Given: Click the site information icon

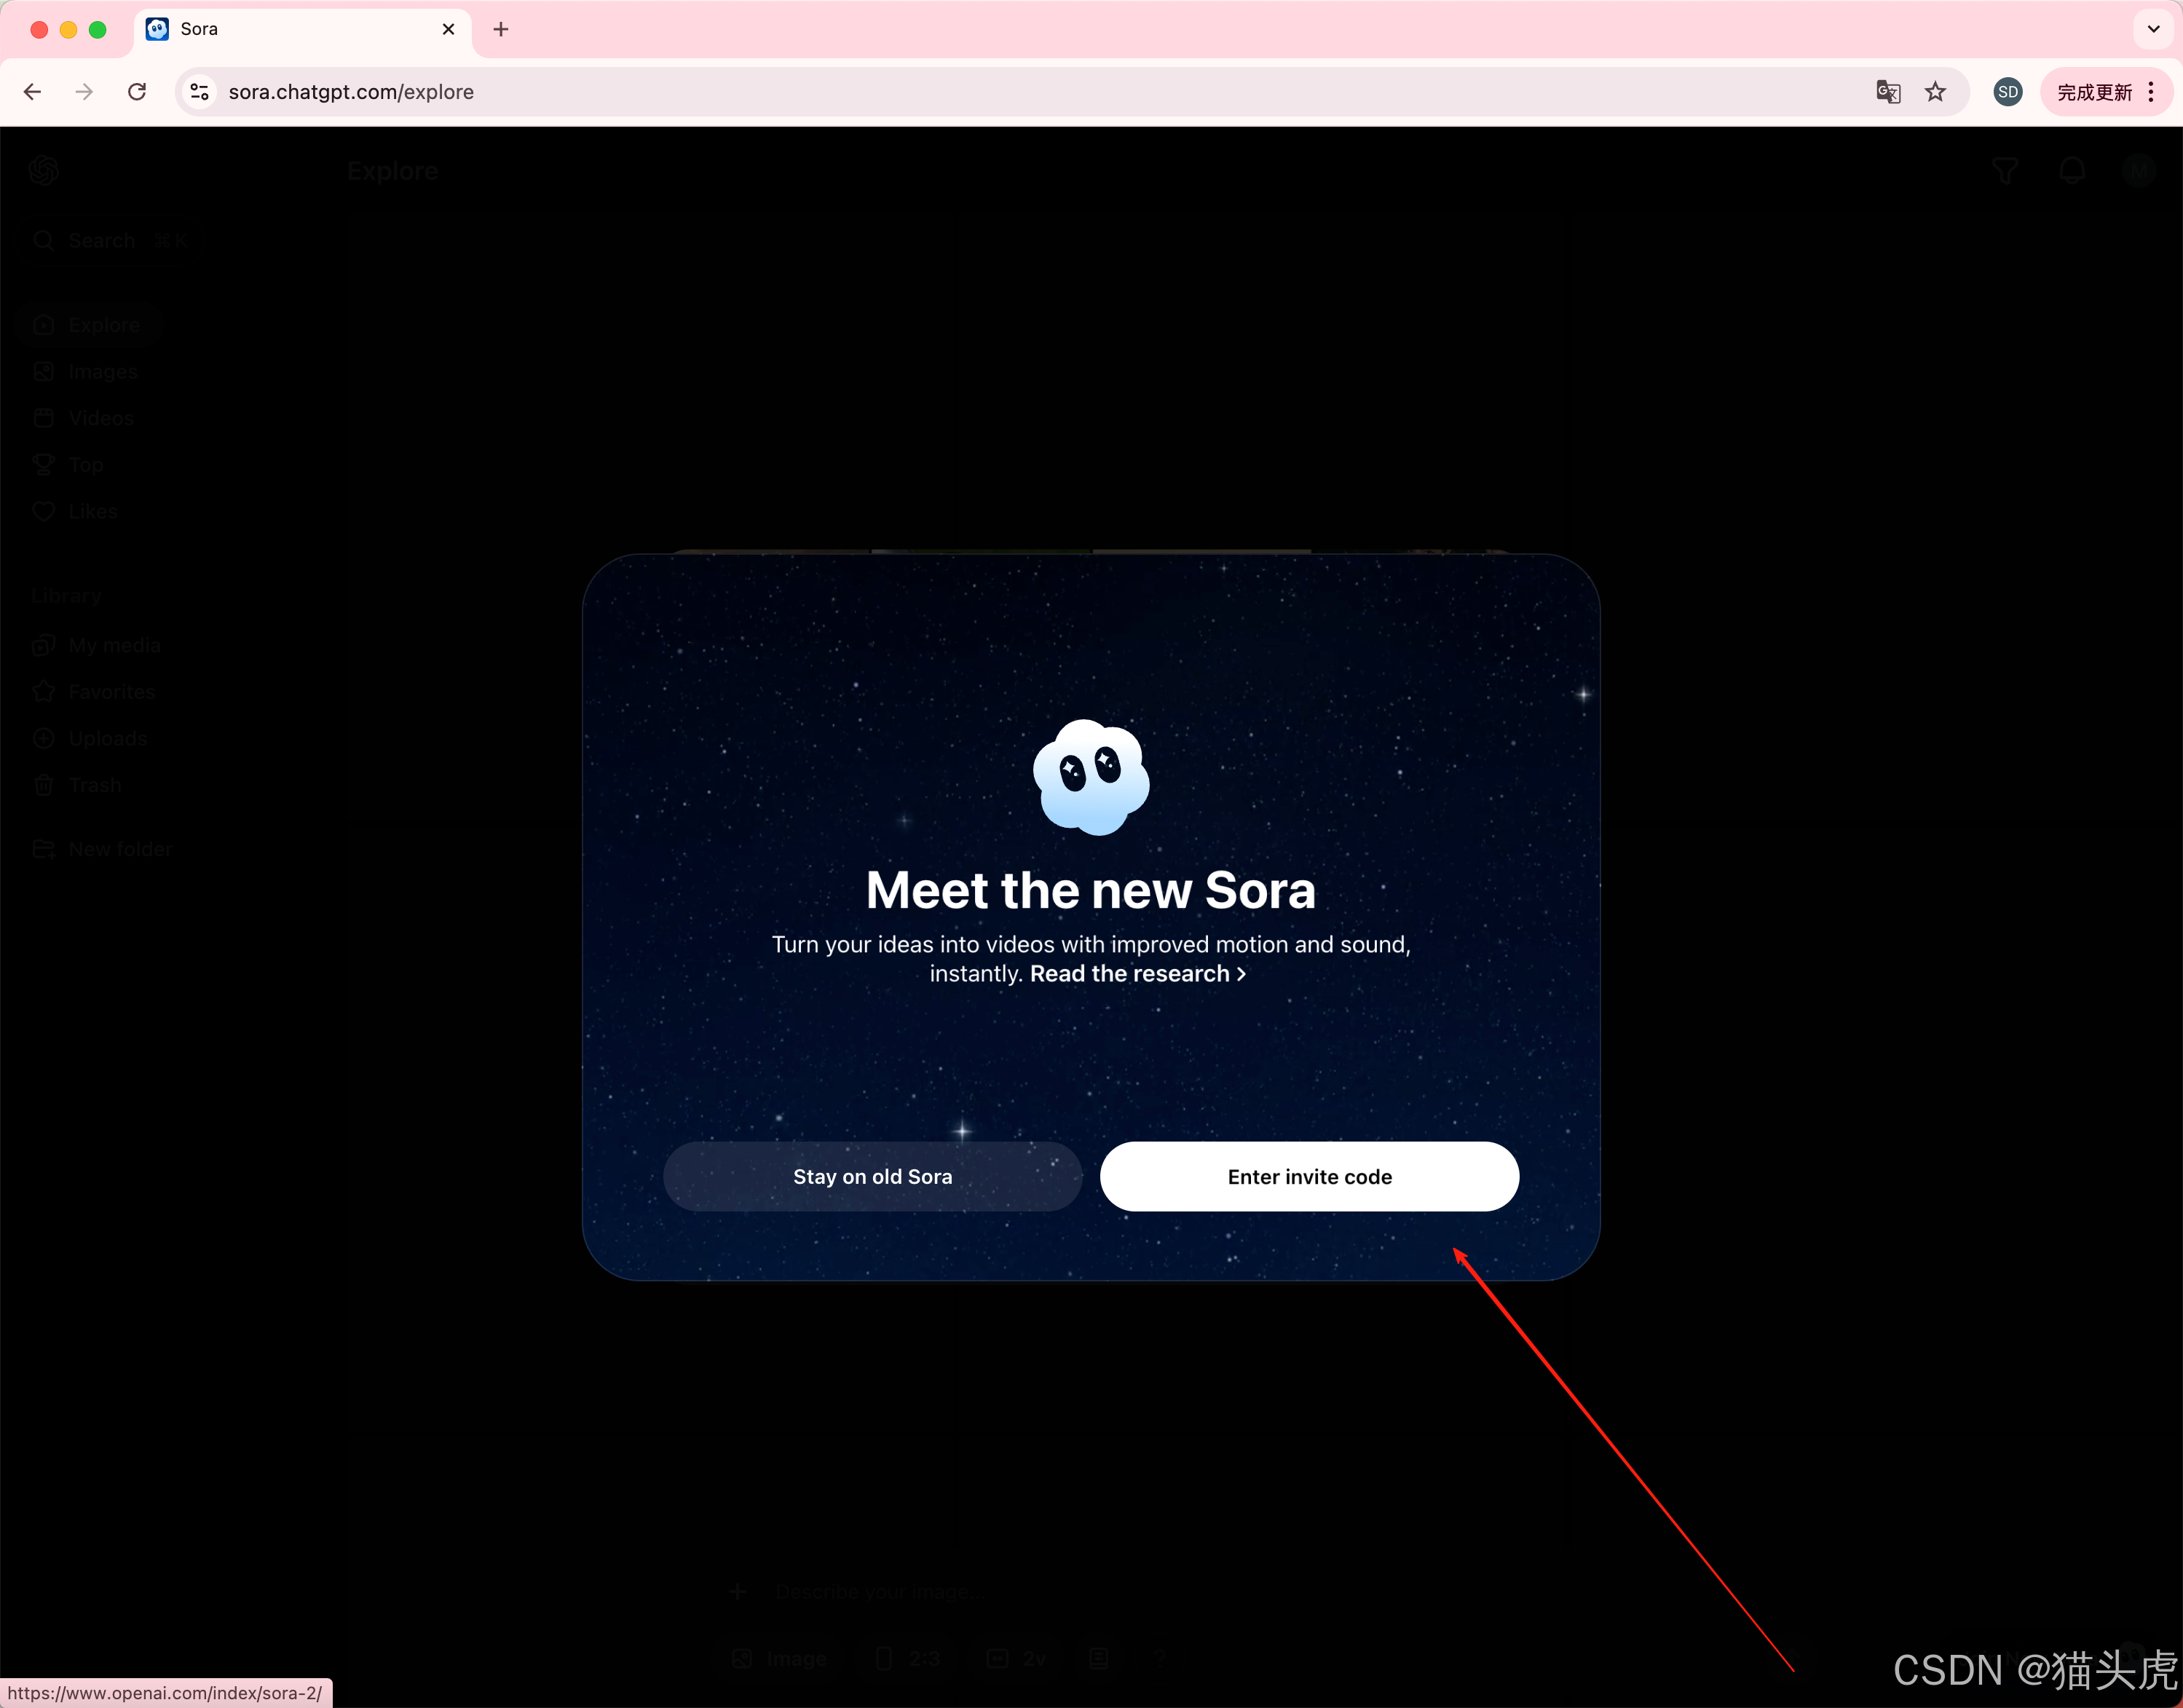Looking at the screenshot, I should pos(199,92).
